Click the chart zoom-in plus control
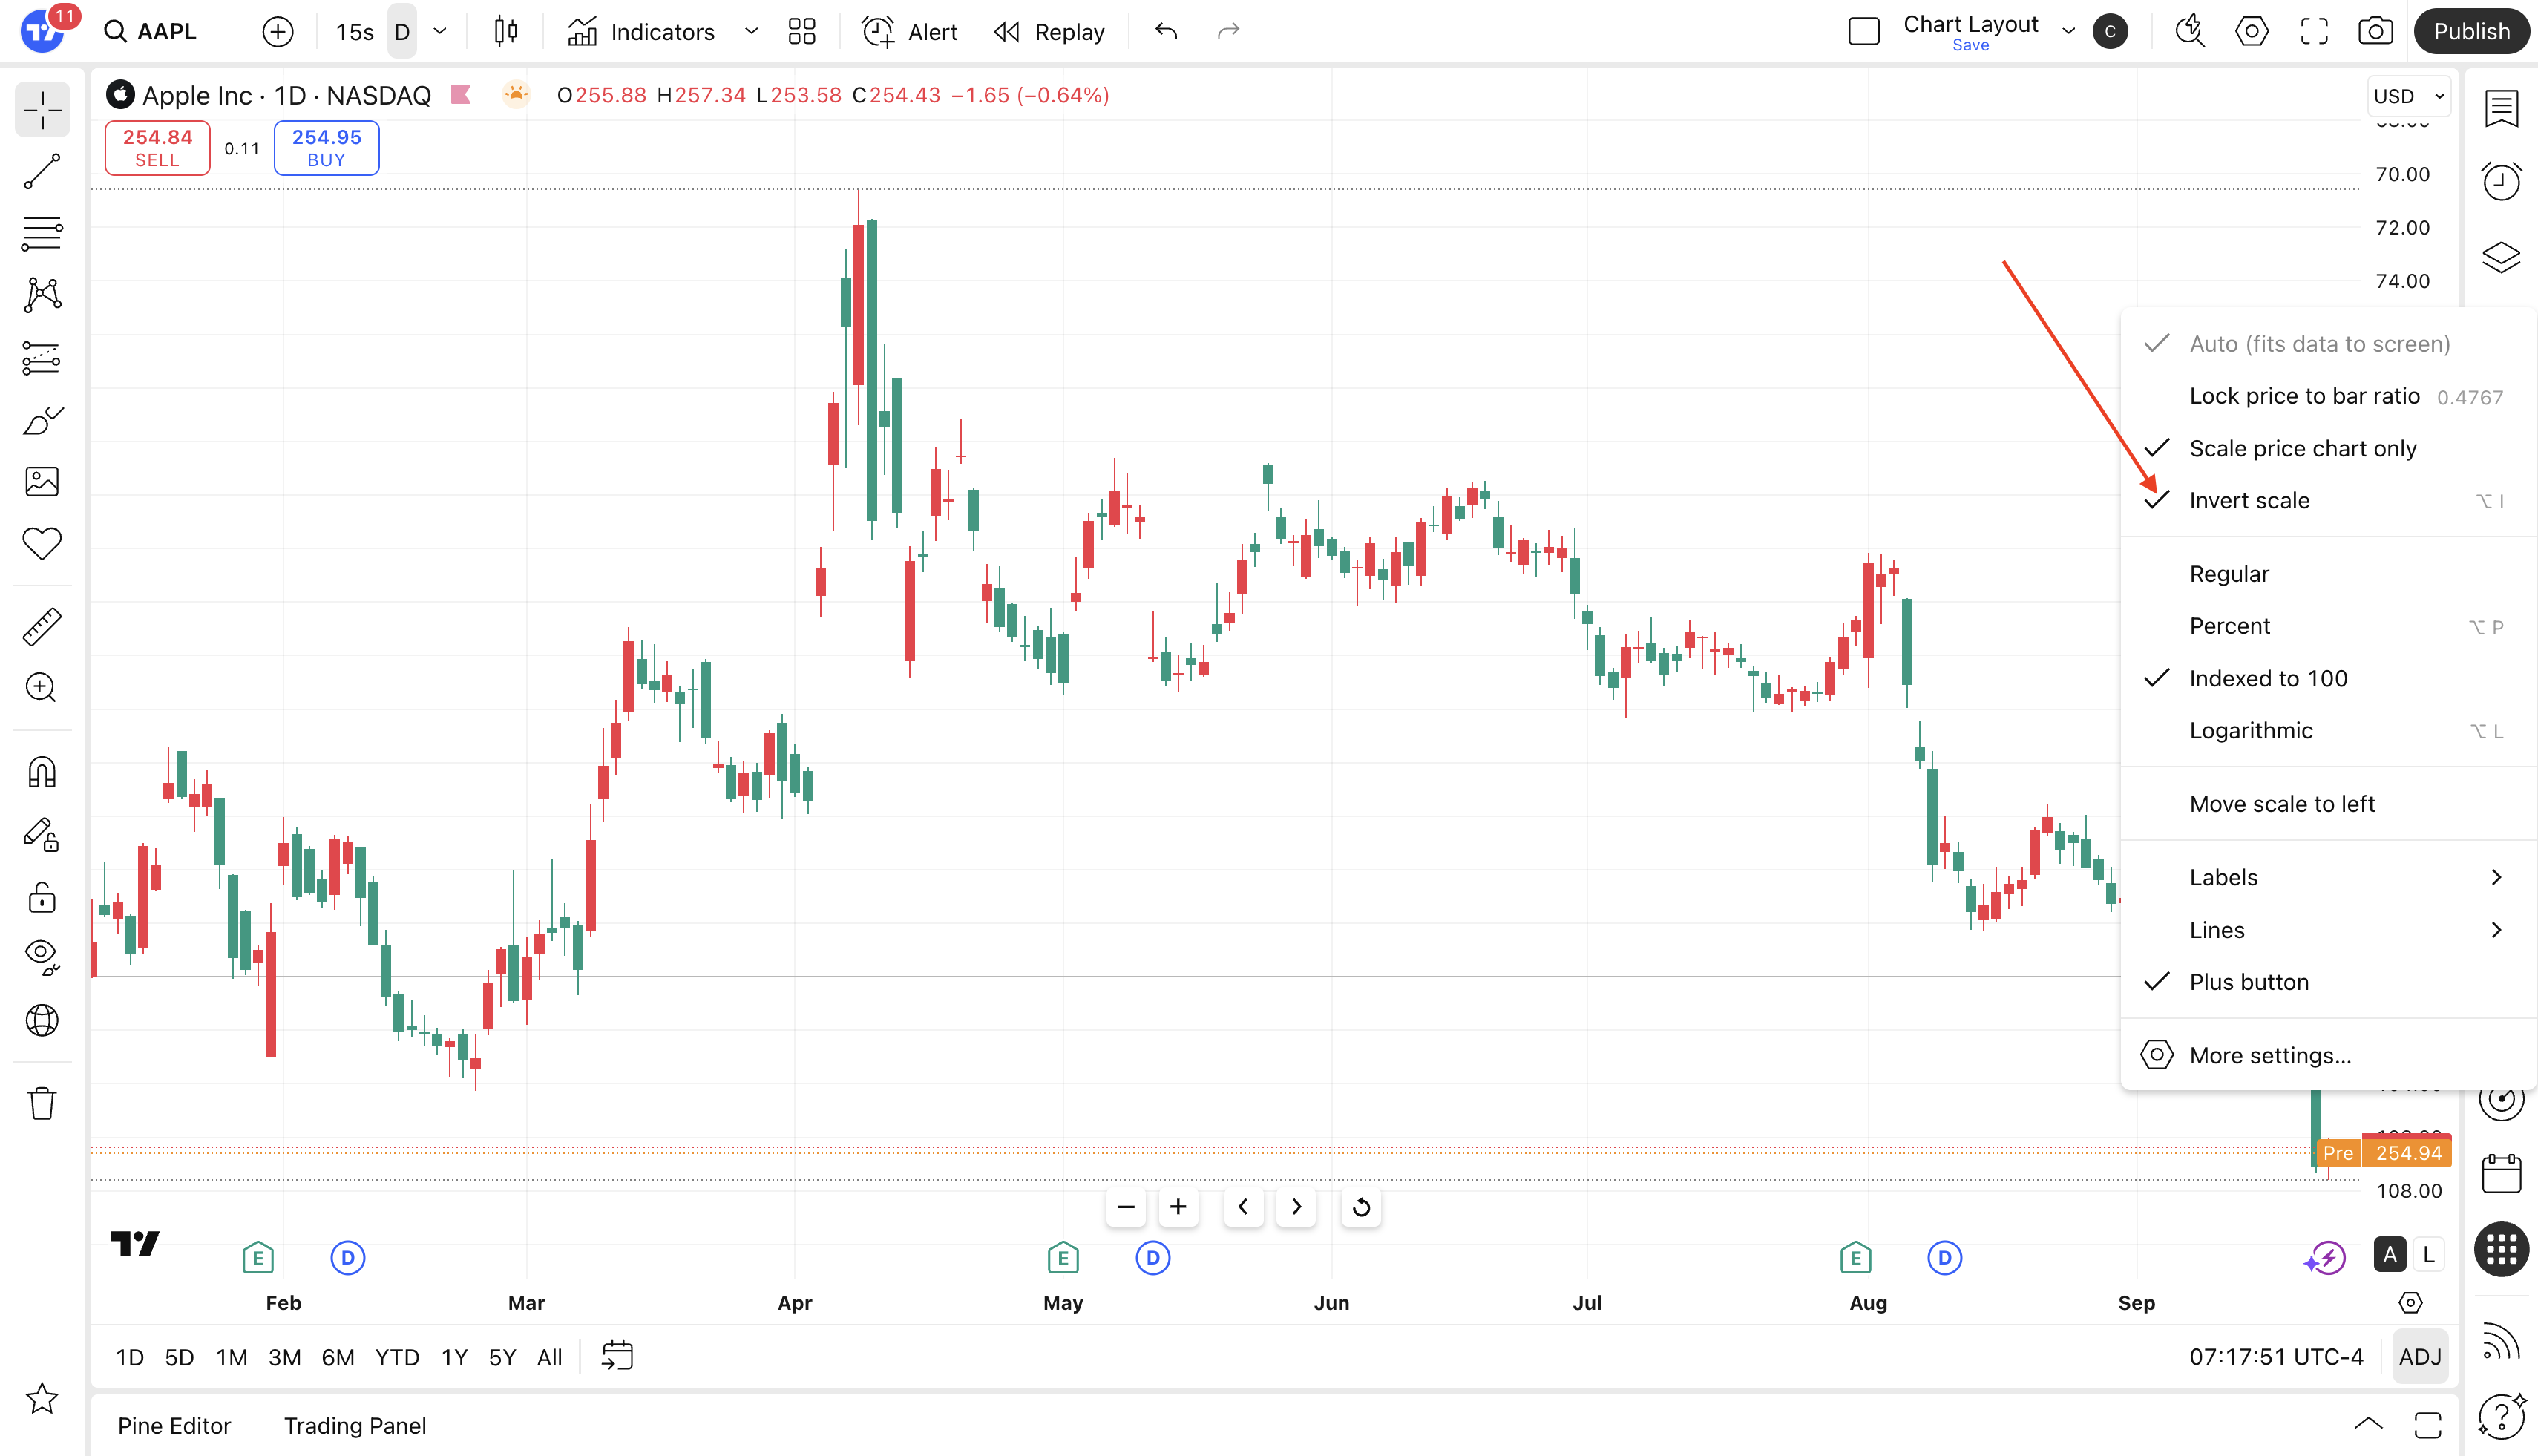Image resolution: width=2538 pixels, height=1456 pixels. 1178,1207
